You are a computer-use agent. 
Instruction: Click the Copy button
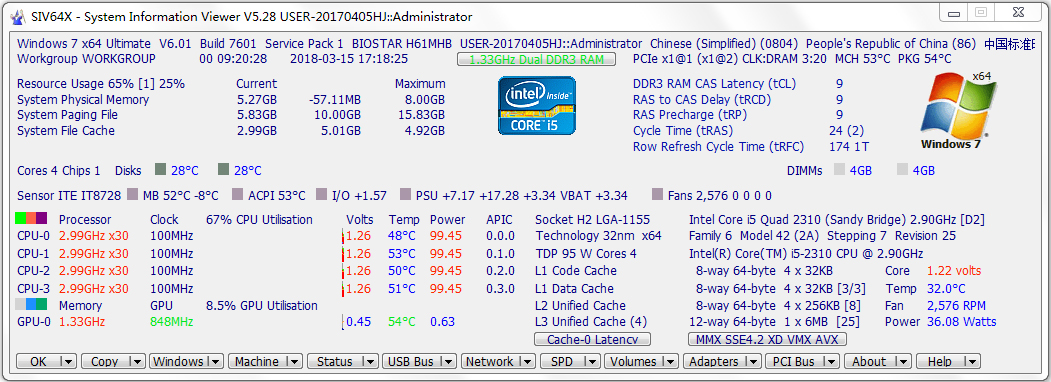point(105,361)
